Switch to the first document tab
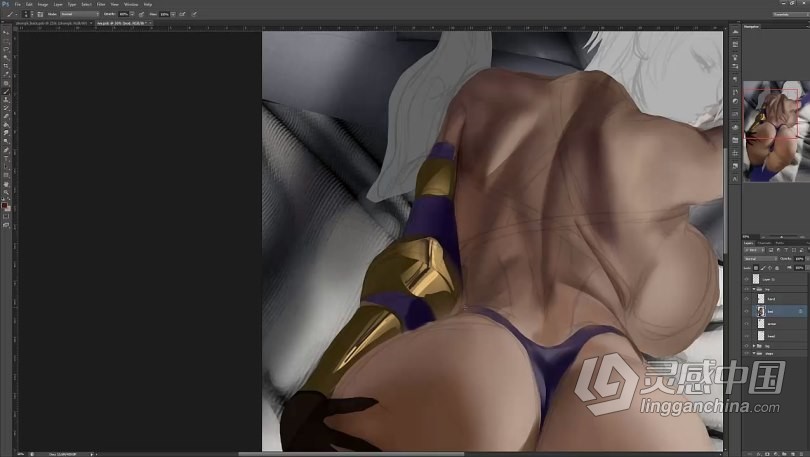 click(x=51, y=23)
